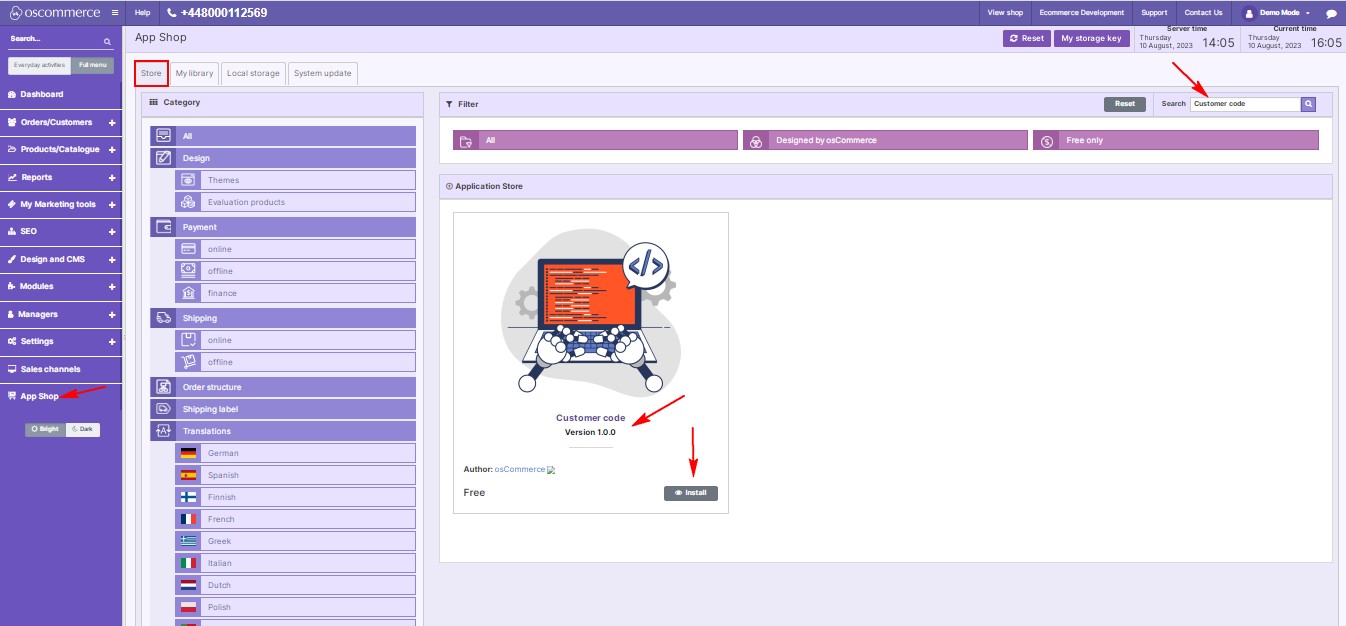Toggle the Designed by osCommerce filter
The height and width of the screenshot is (626, 1346).
885,141
